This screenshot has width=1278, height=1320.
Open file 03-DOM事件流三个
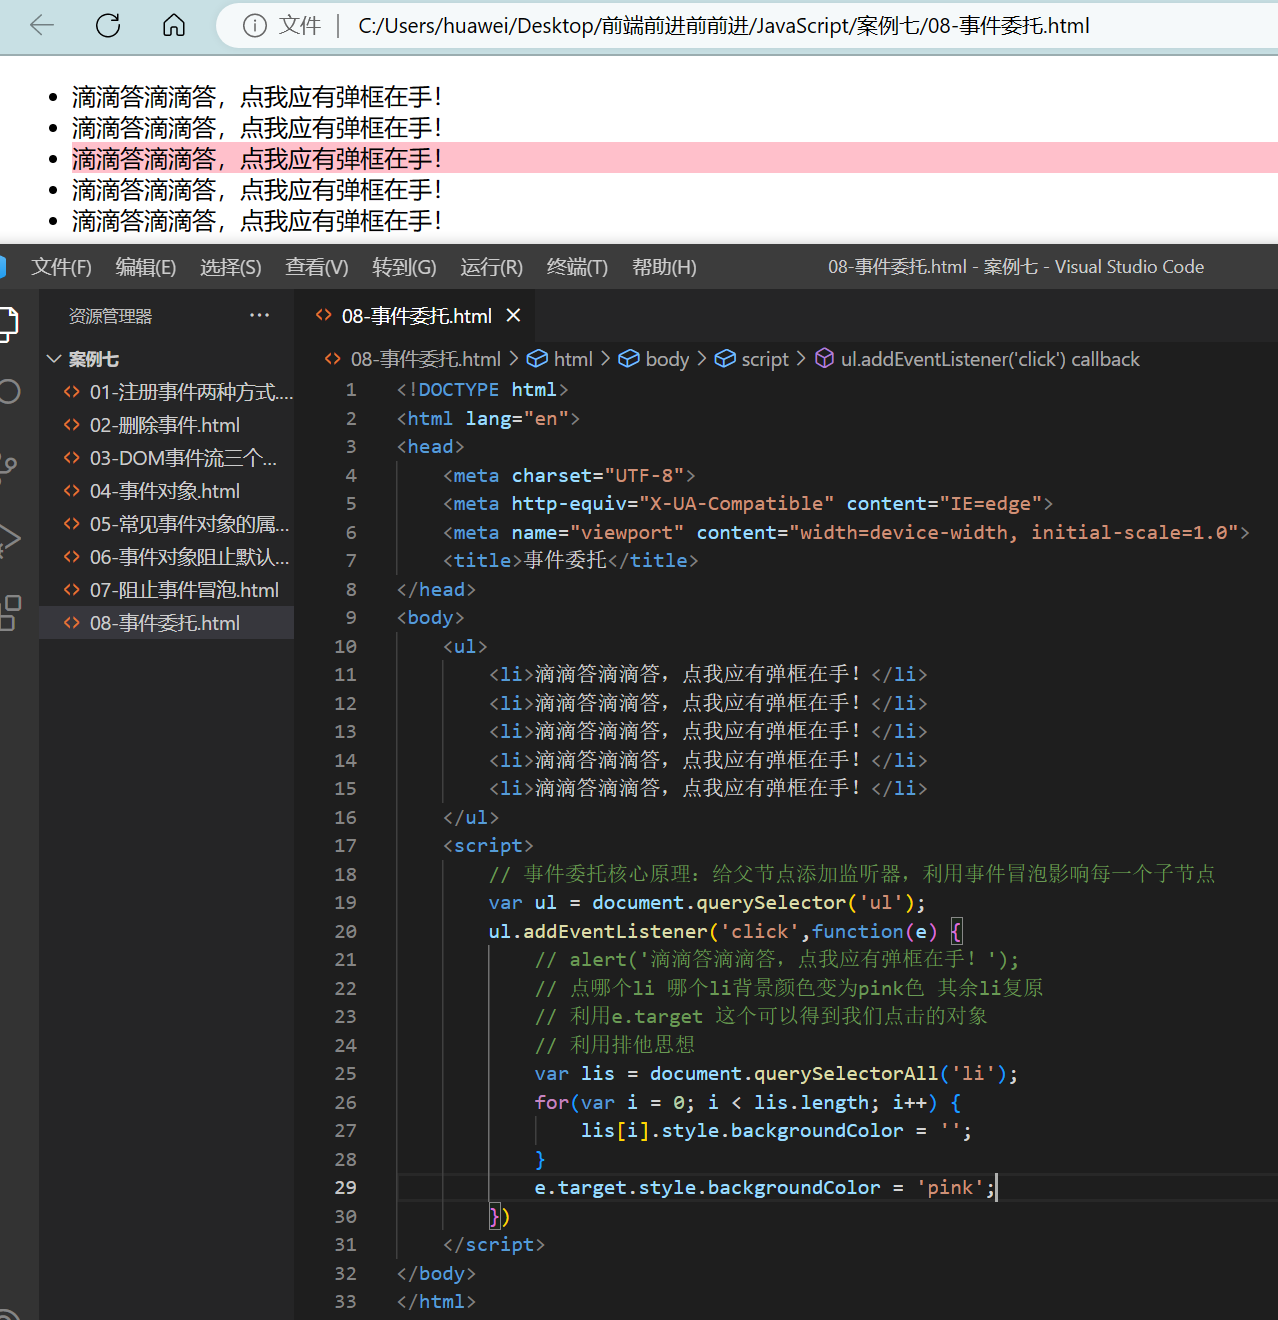point(166,458)
